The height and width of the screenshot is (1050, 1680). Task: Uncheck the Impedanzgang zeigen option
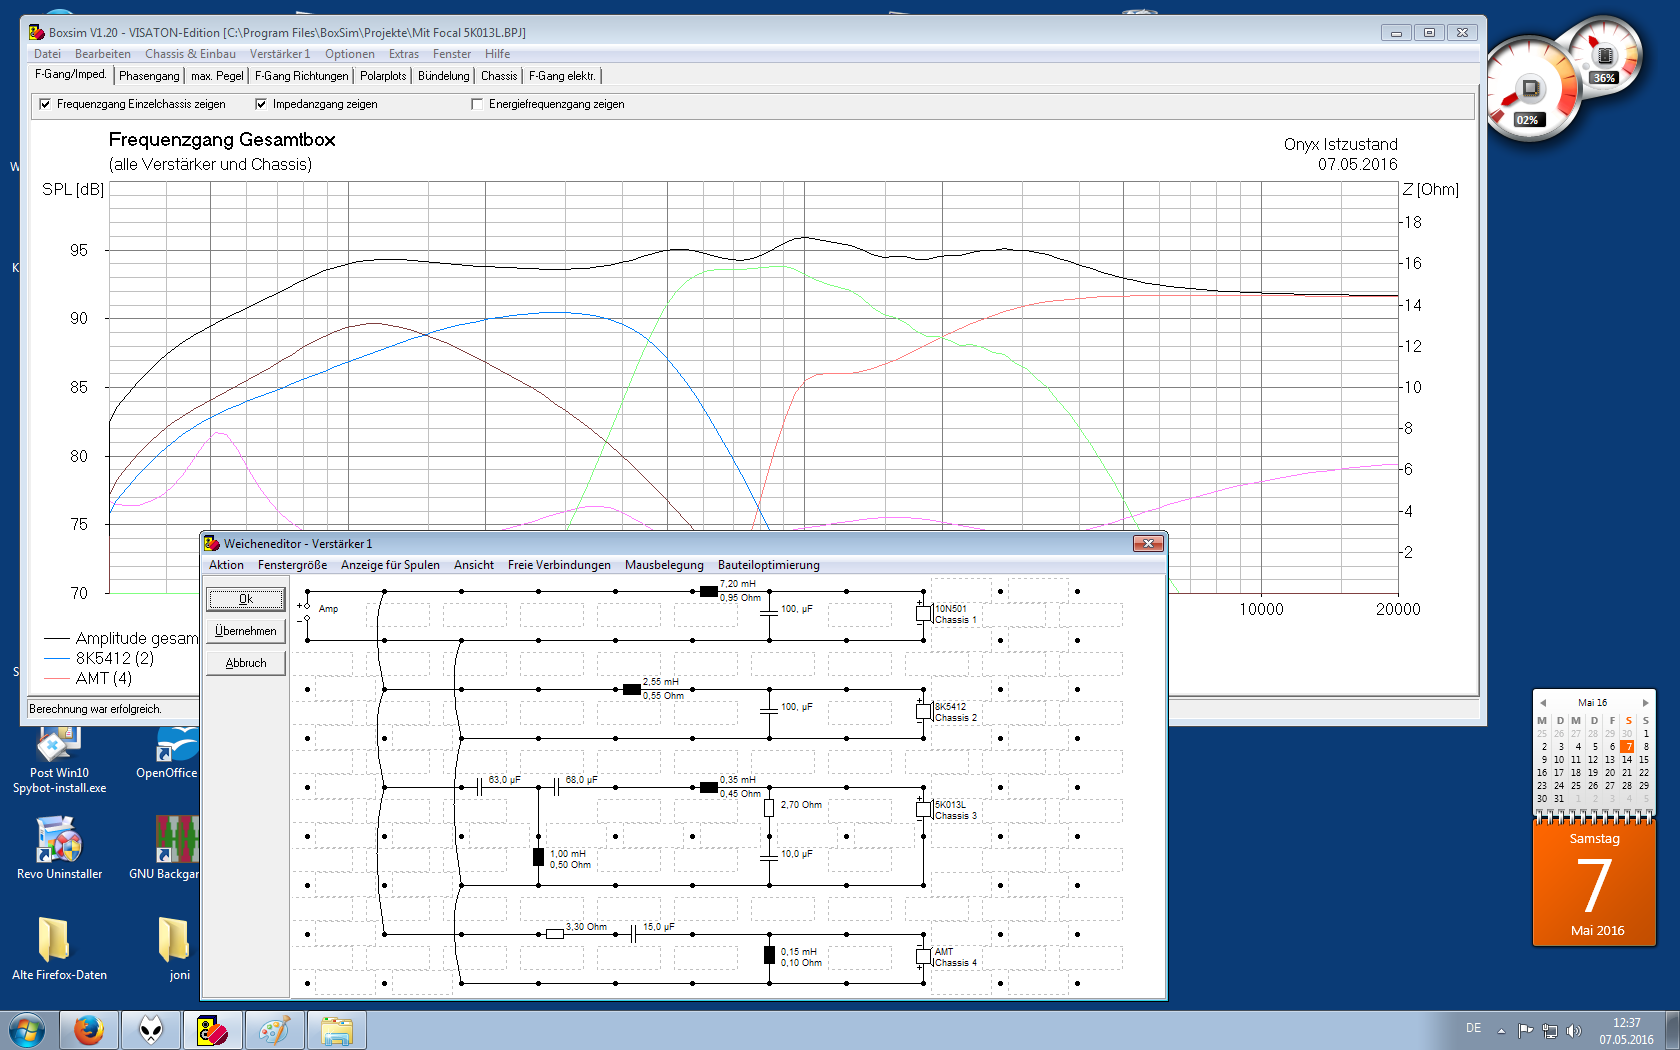tap(261, 104)
